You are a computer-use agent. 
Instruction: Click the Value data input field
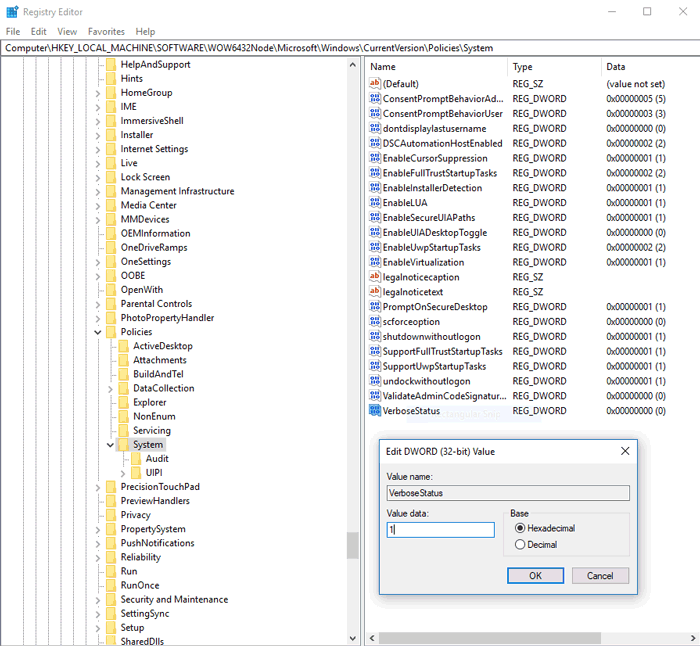tap(440, 530)
